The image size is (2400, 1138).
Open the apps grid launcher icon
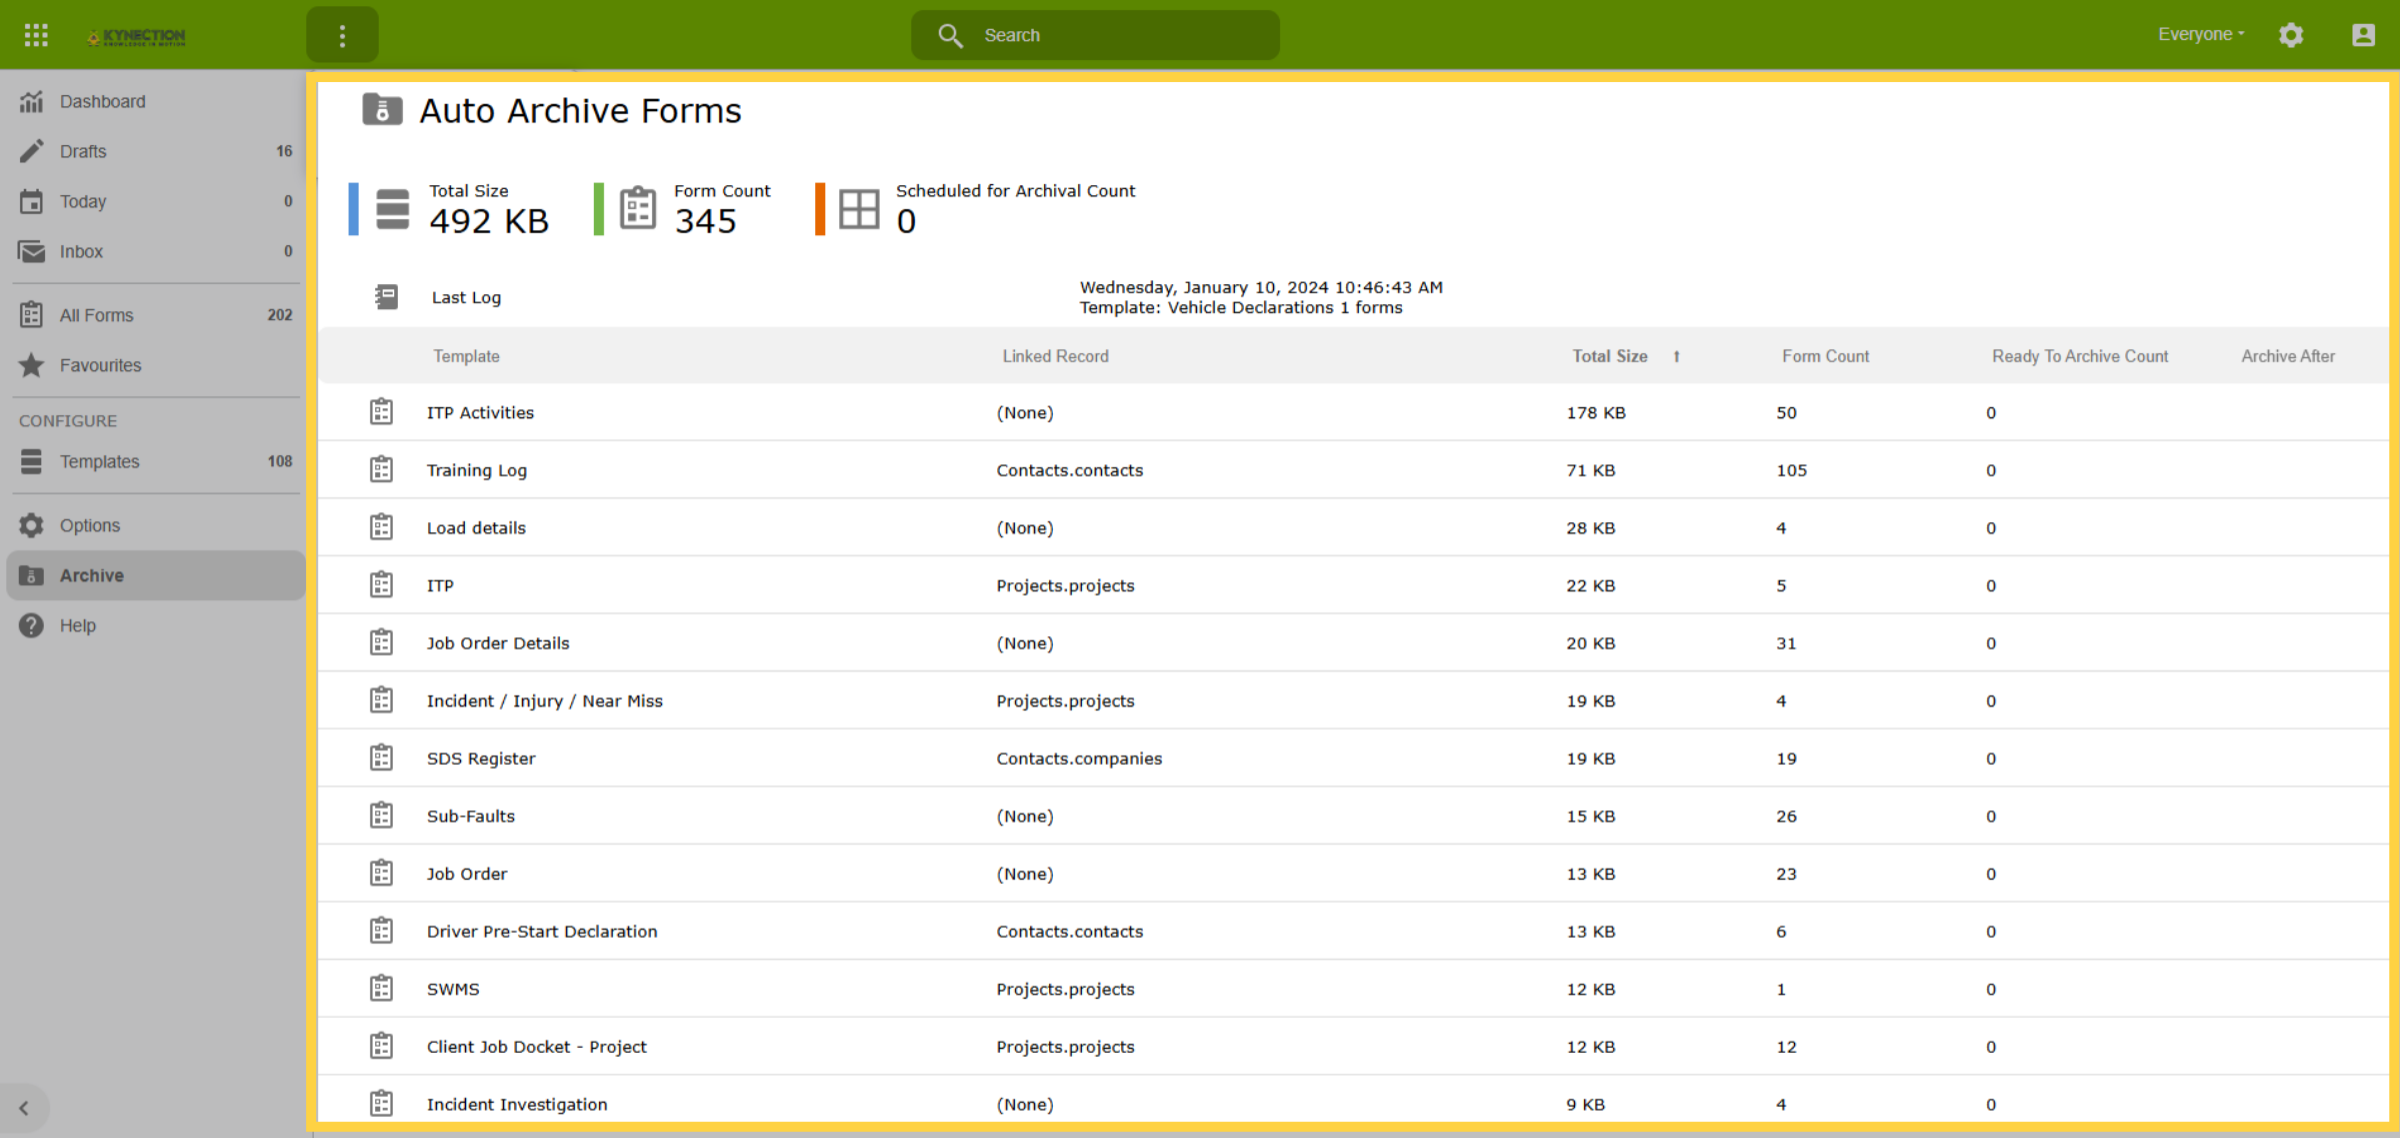click(36, 35)
